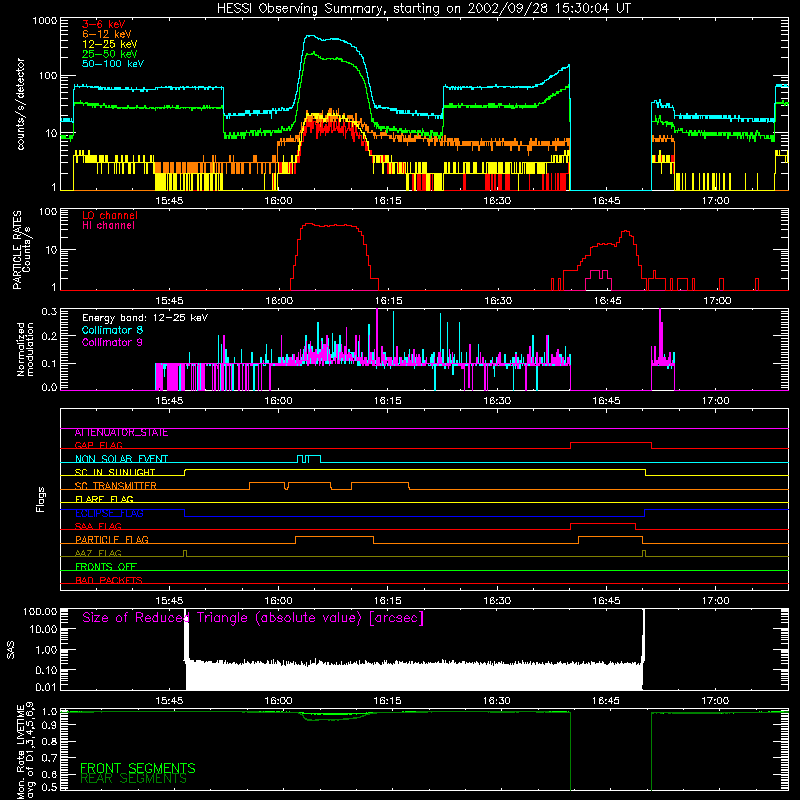
Task: Click the SAS axis label
Action: point(10,649)
